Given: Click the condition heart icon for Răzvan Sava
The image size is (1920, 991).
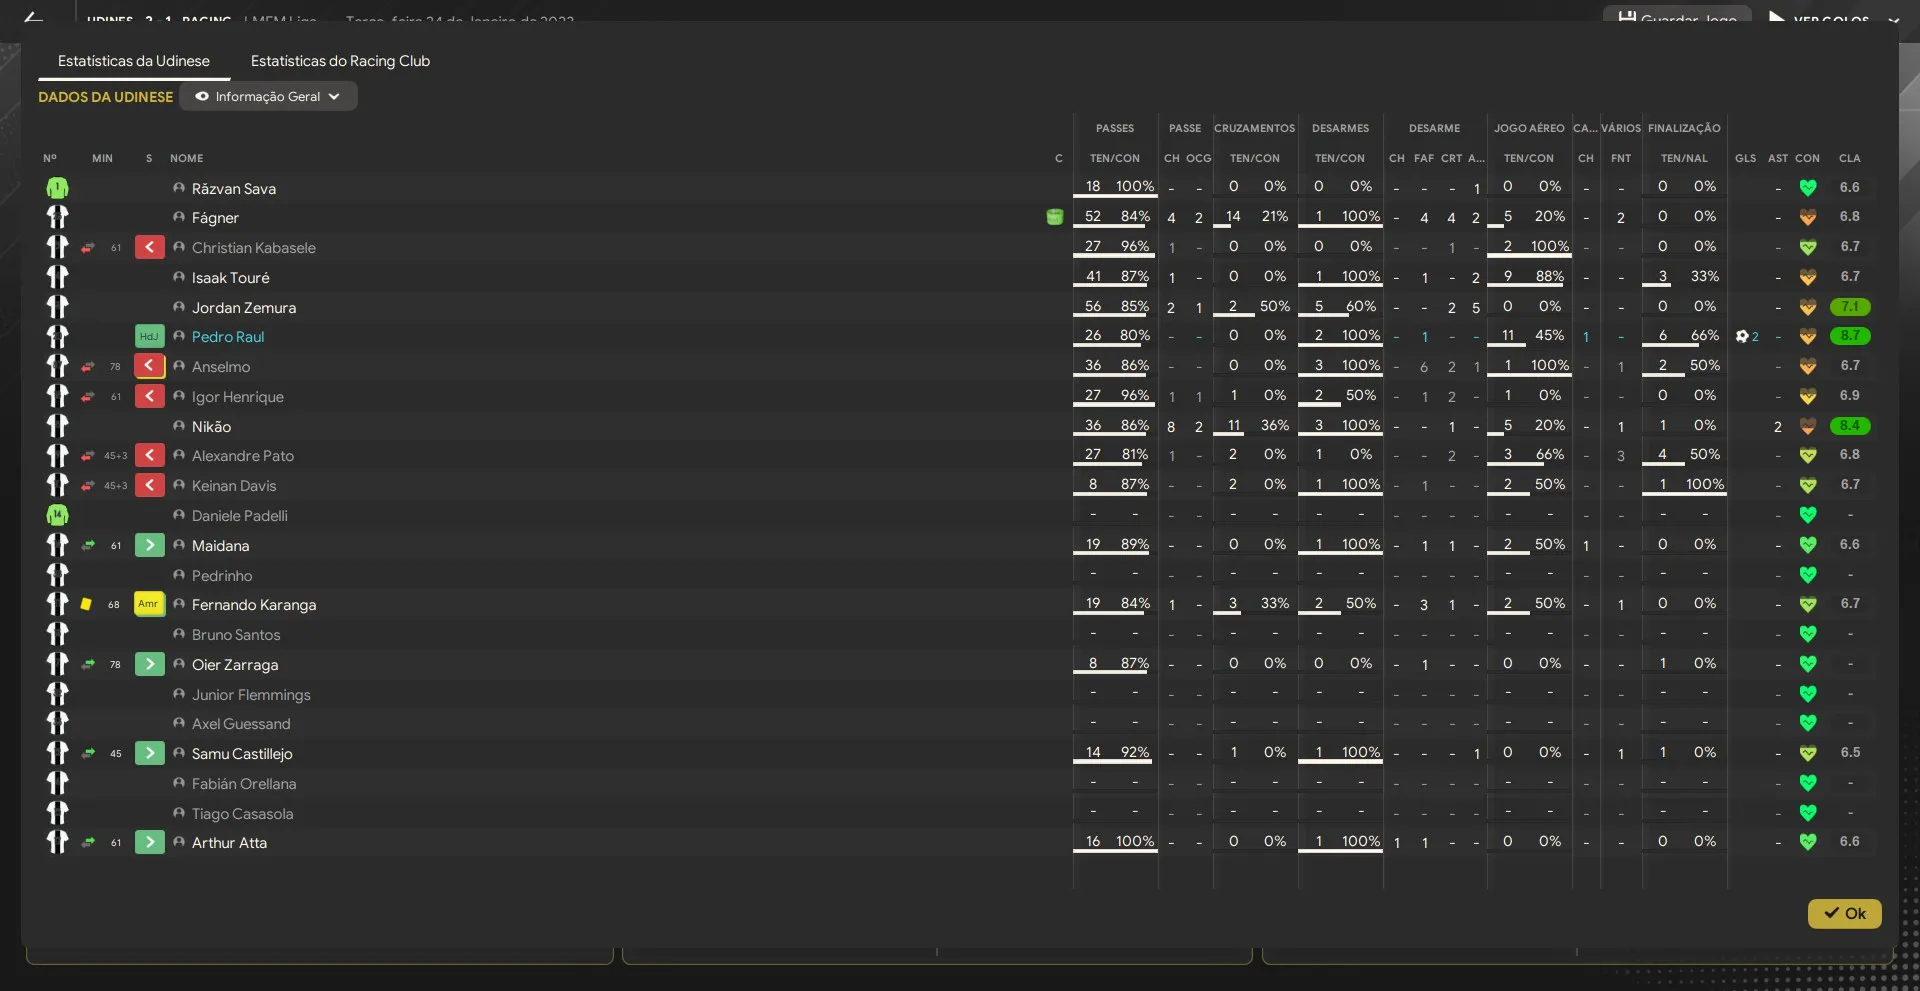Looking at the screenshot, I should [1807, 188].
